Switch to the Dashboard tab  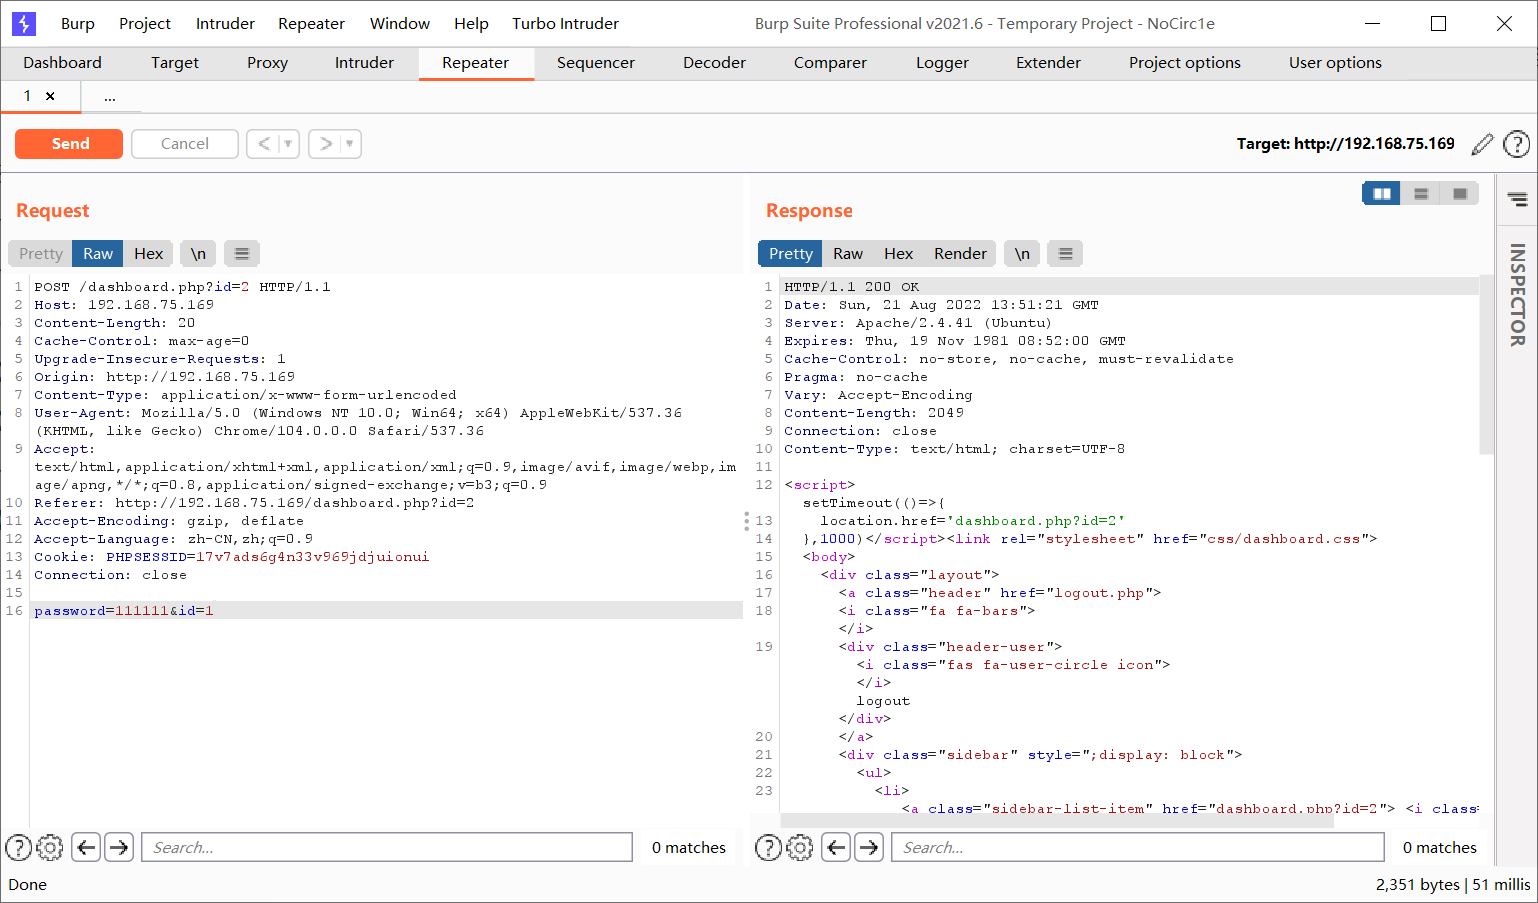[x=63, y=63]
